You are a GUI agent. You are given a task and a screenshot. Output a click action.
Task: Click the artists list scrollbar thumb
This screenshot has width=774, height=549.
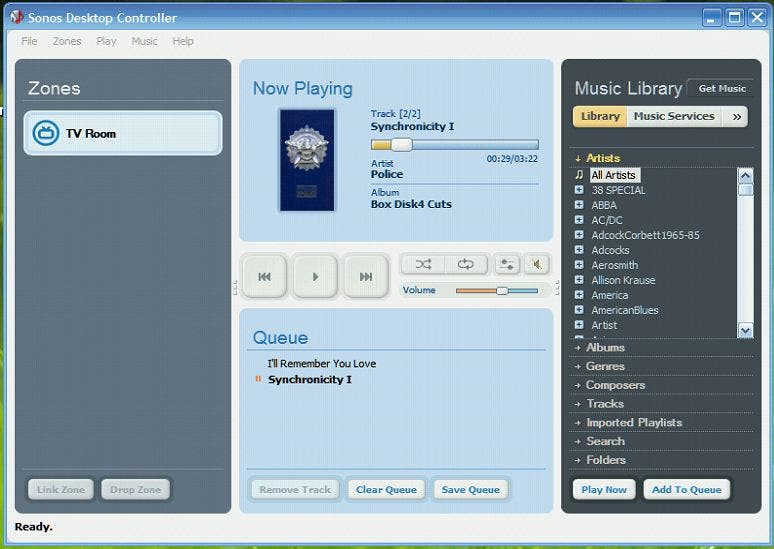coord(745,190)
